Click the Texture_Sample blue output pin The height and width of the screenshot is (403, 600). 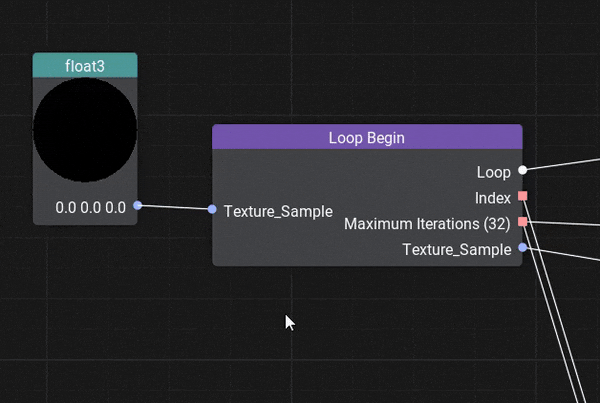pyautogui.click(x=522, y=248)
